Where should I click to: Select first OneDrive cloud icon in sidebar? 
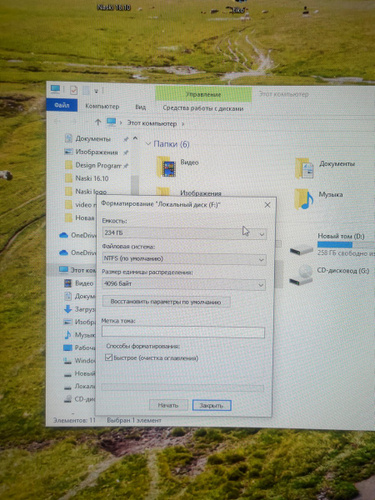[x=63, y=235]
